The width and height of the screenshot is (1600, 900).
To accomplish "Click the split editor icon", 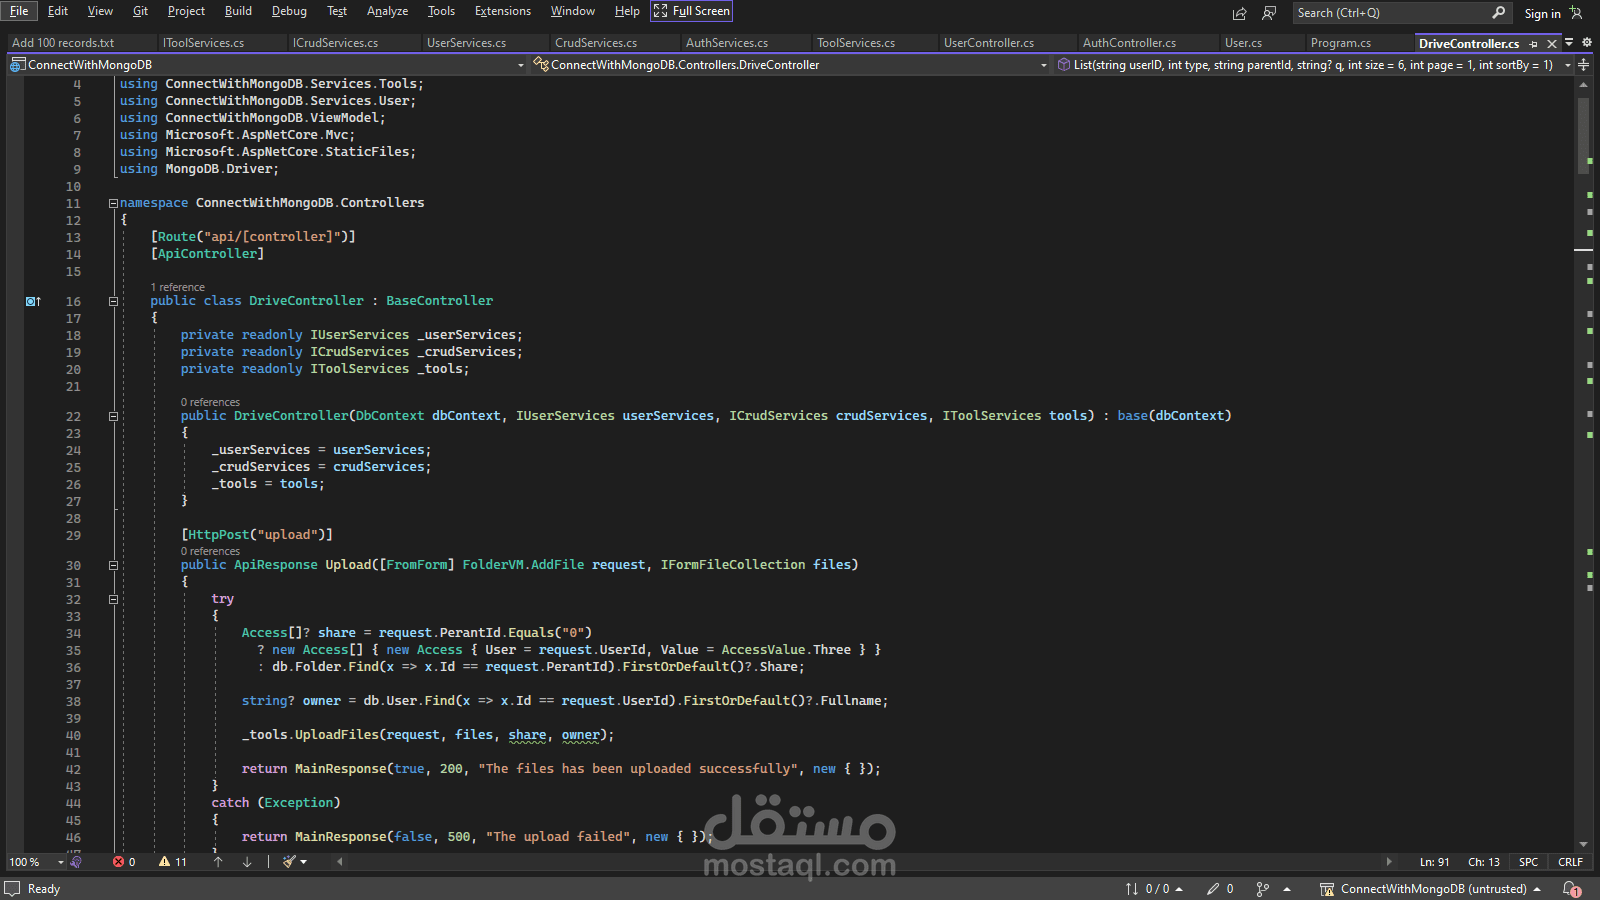I will click(1584, 65).
